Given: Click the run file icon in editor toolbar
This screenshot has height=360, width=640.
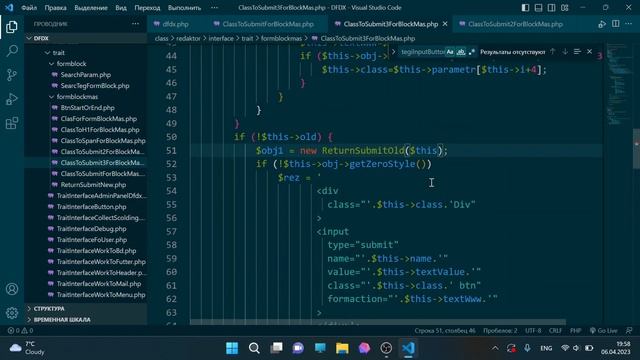Looking at the screenshot, I should [602, 24].
